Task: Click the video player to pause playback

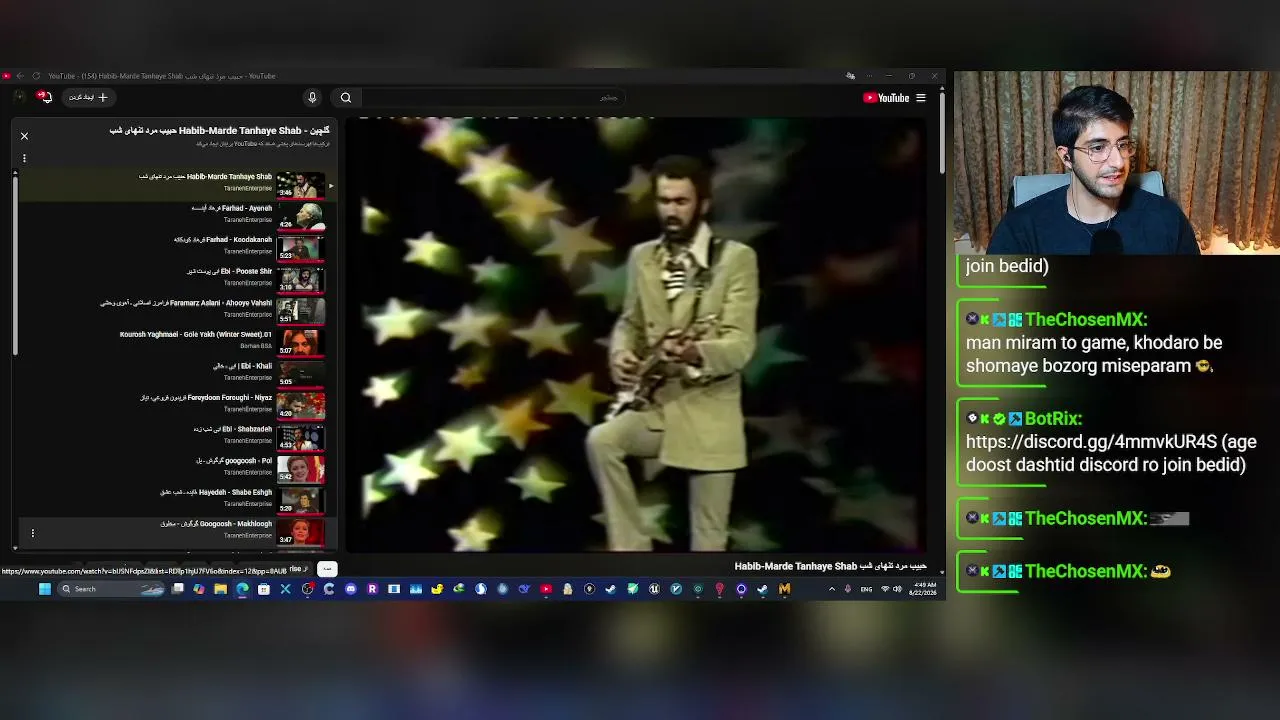Action: pos(636,333)
